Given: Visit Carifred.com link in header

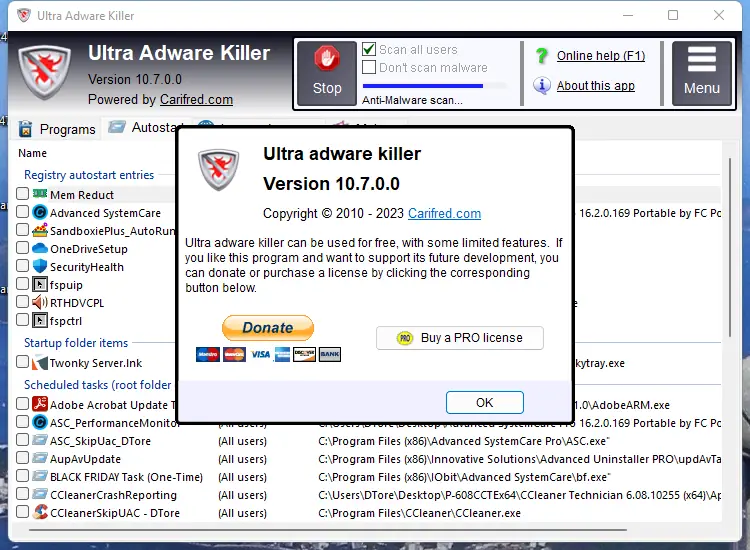Looking at the screenshot, I should 196,99.
